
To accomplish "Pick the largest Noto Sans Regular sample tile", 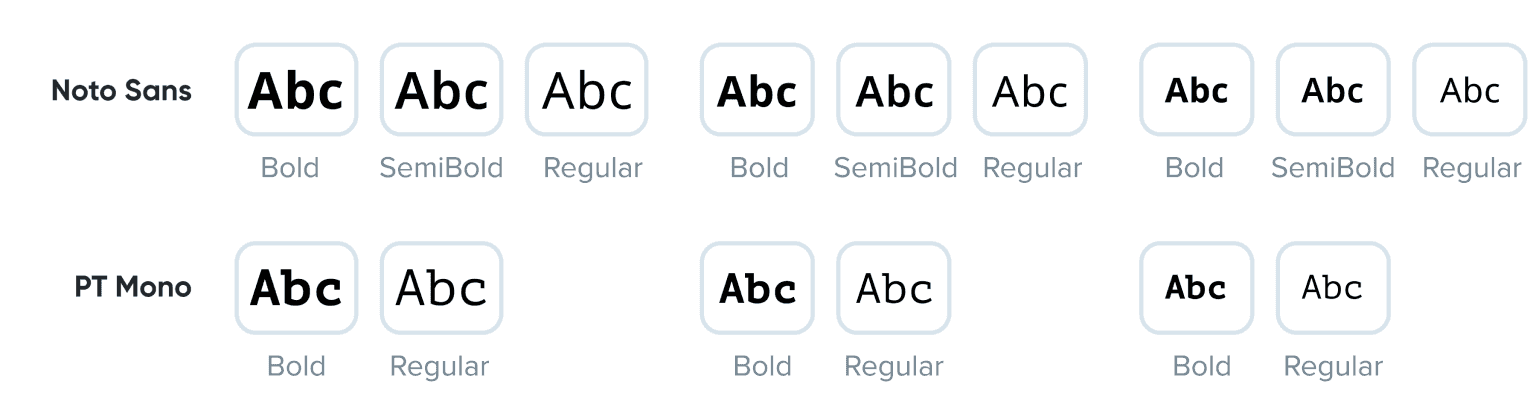I will pyautogui.click(x=587, y=90).
